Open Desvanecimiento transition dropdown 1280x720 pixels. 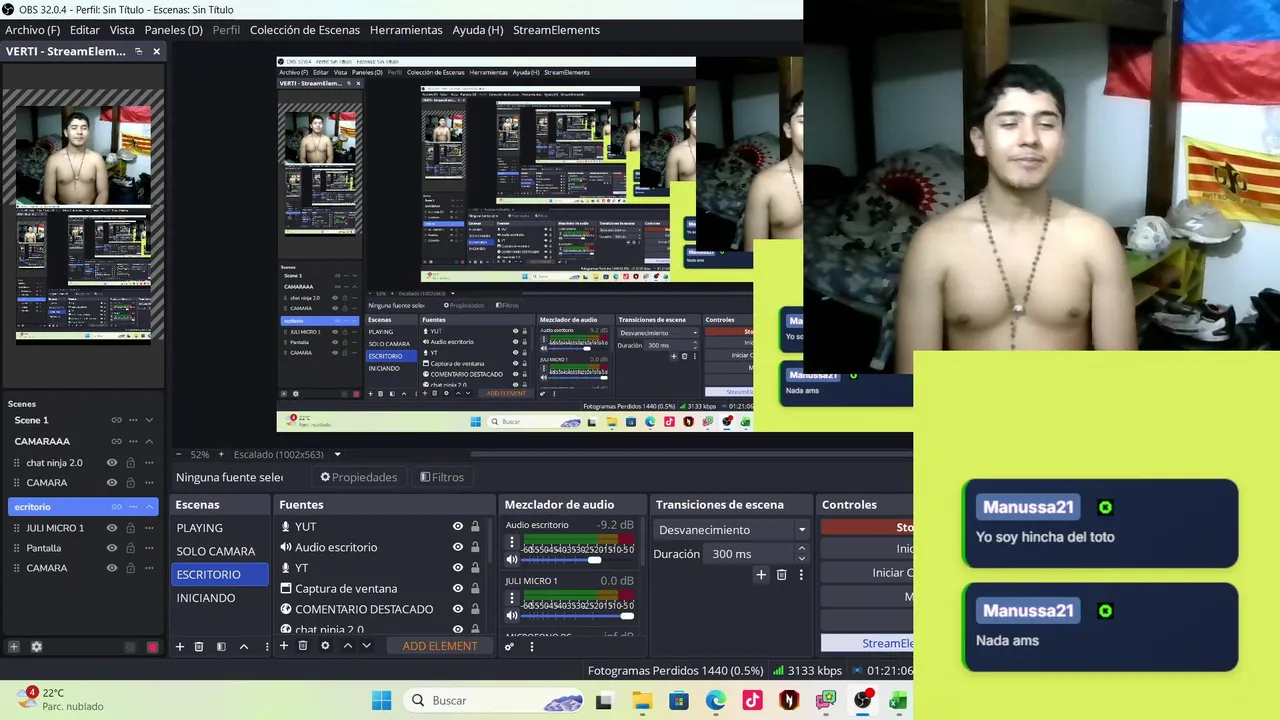click(732, 530)
